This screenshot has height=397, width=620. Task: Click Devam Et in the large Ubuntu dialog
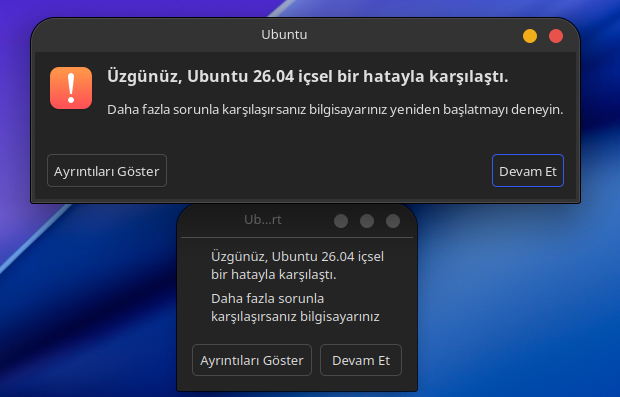527,171
